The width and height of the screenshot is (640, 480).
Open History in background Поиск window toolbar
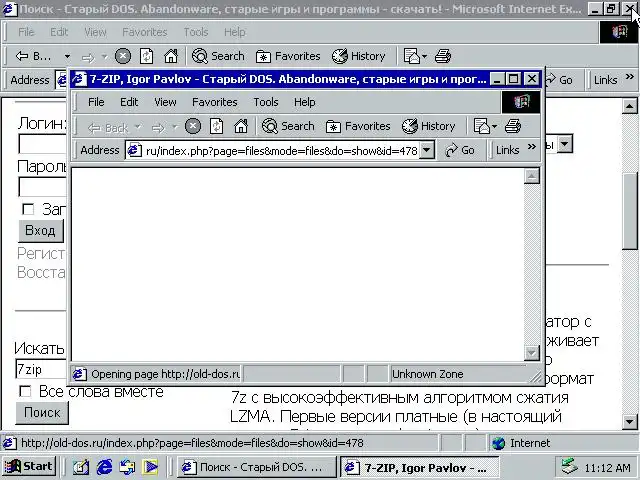pos(358,56)
